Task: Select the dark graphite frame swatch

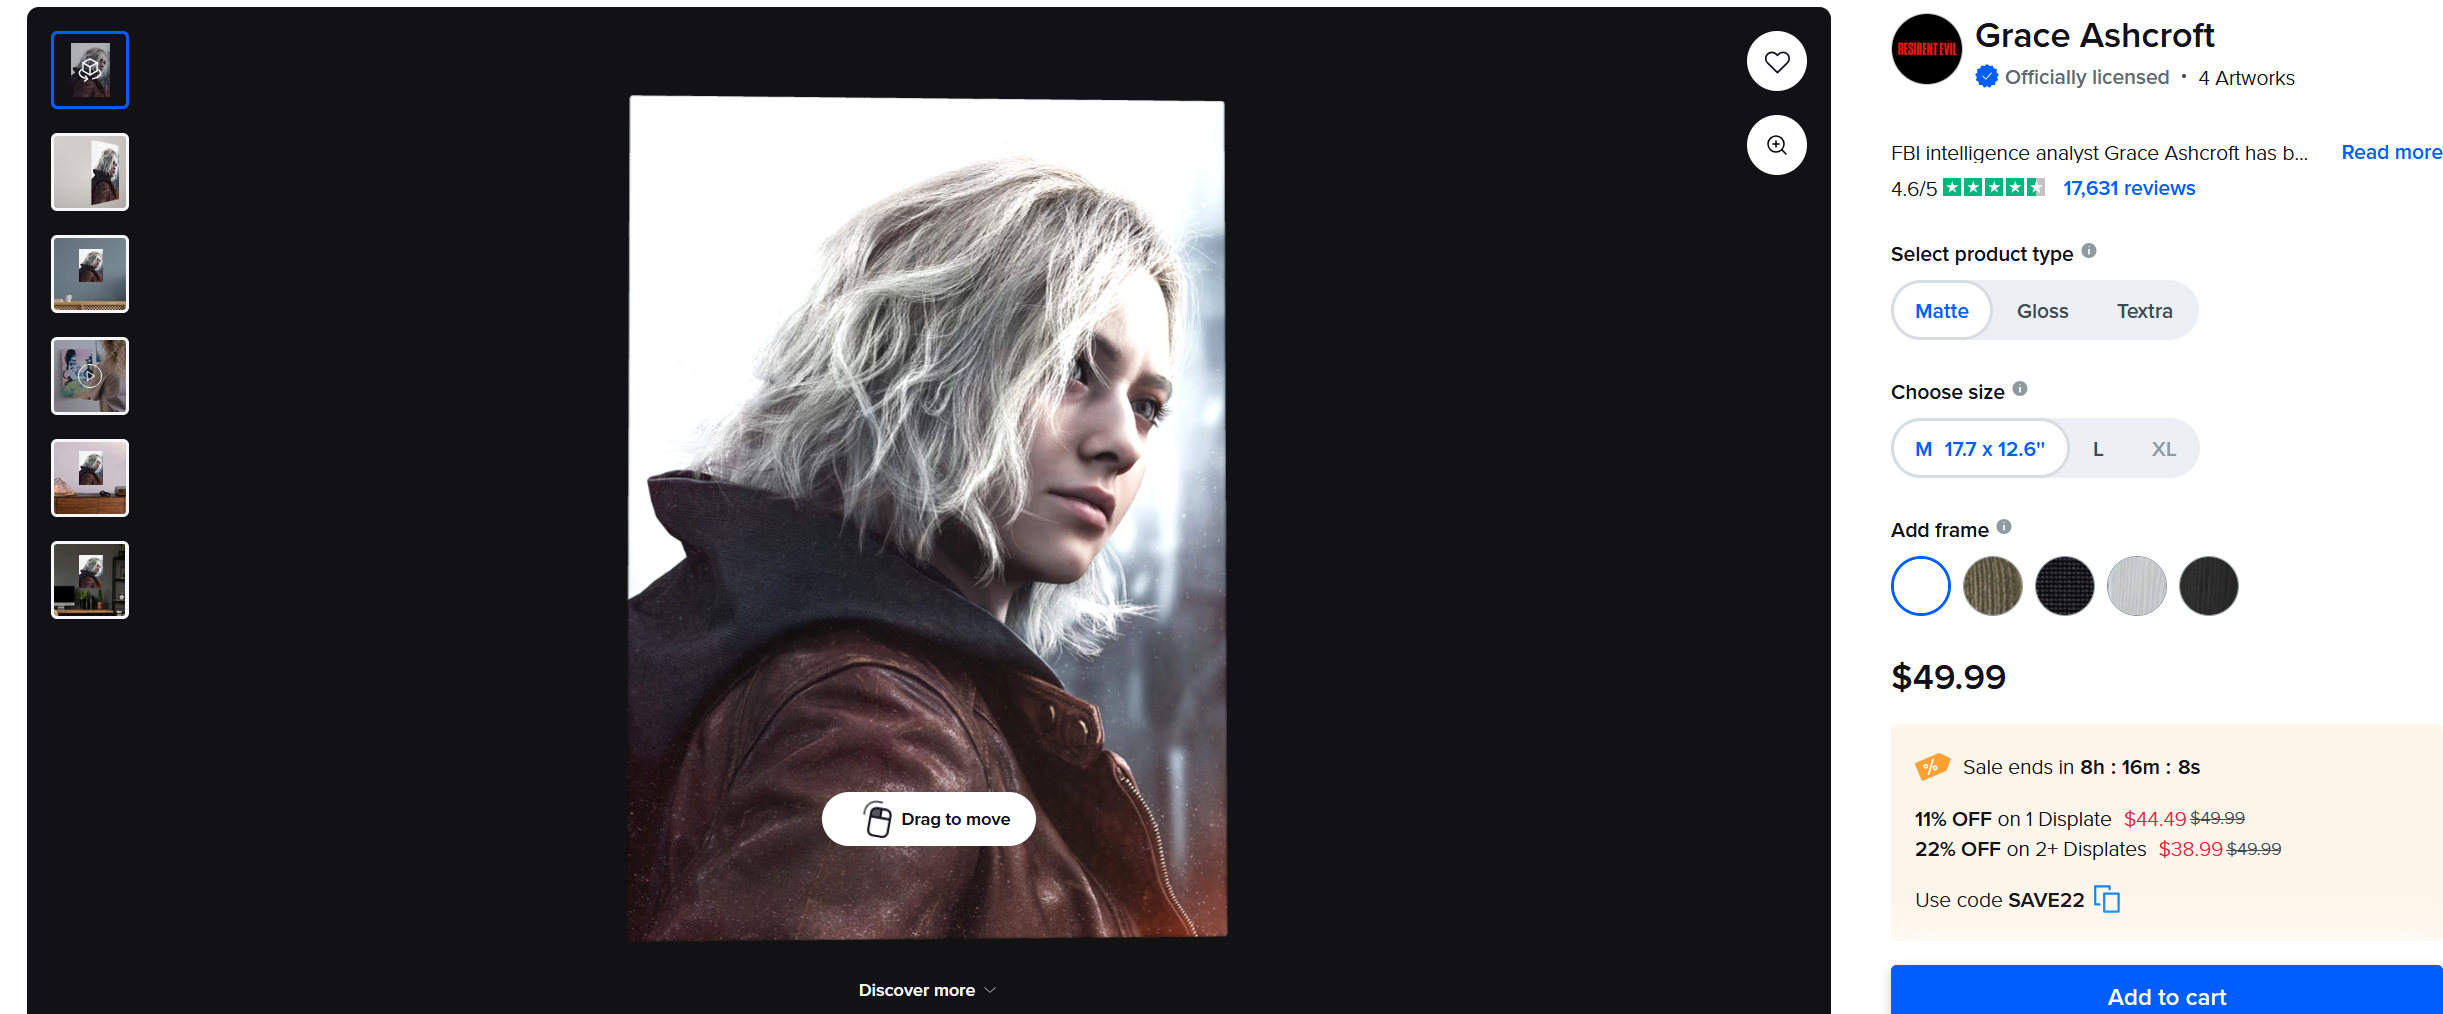Action: pyautogui.click(x=2208, y=586)
